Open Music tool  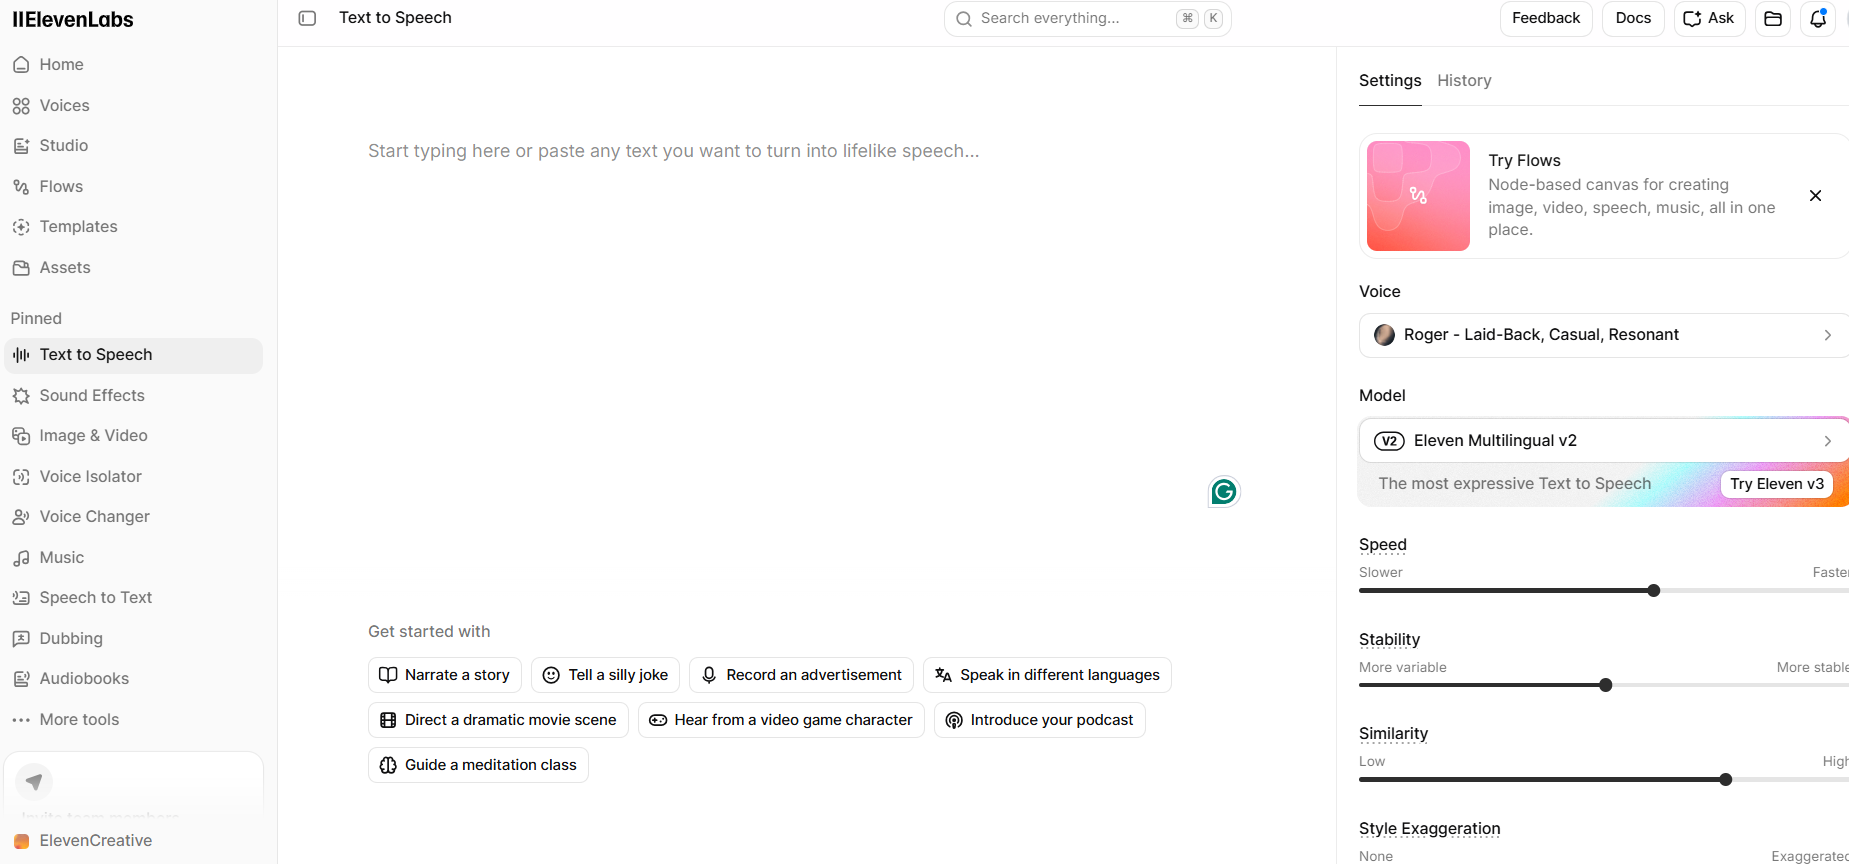(133, 558)
